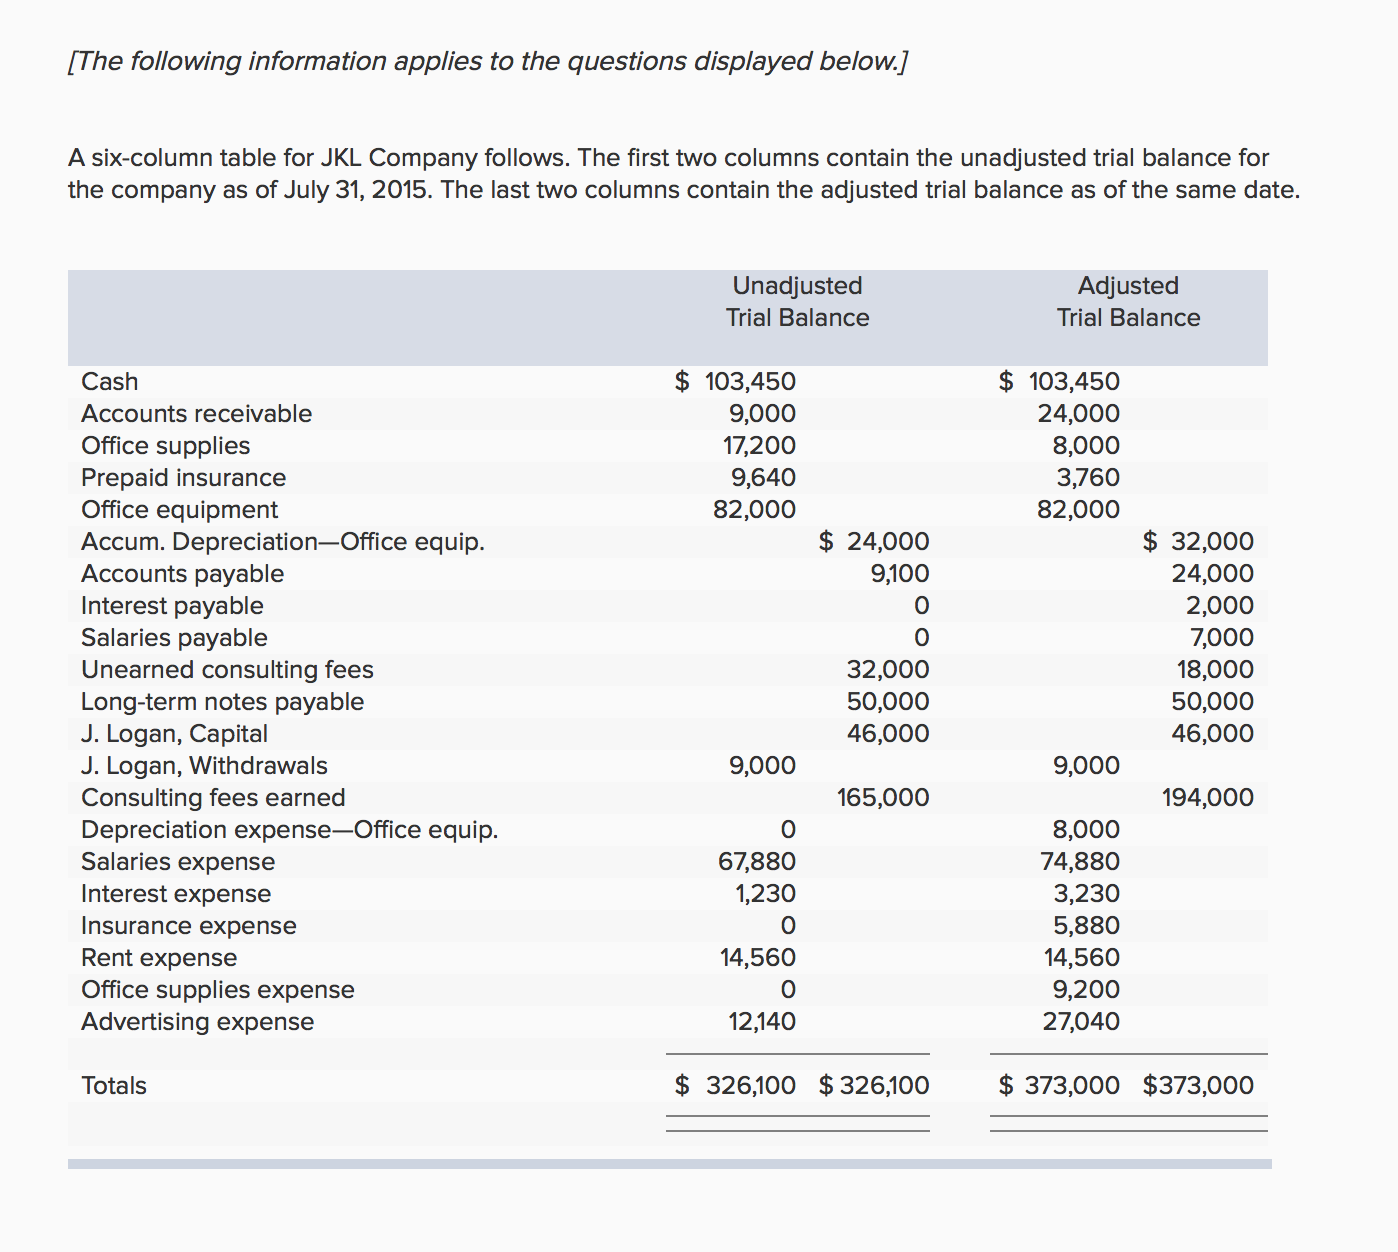Click the adjusted credit total $373,000
Image resolution: width=1398 pixels, height=1252 pixels.
[1198, 1086]
